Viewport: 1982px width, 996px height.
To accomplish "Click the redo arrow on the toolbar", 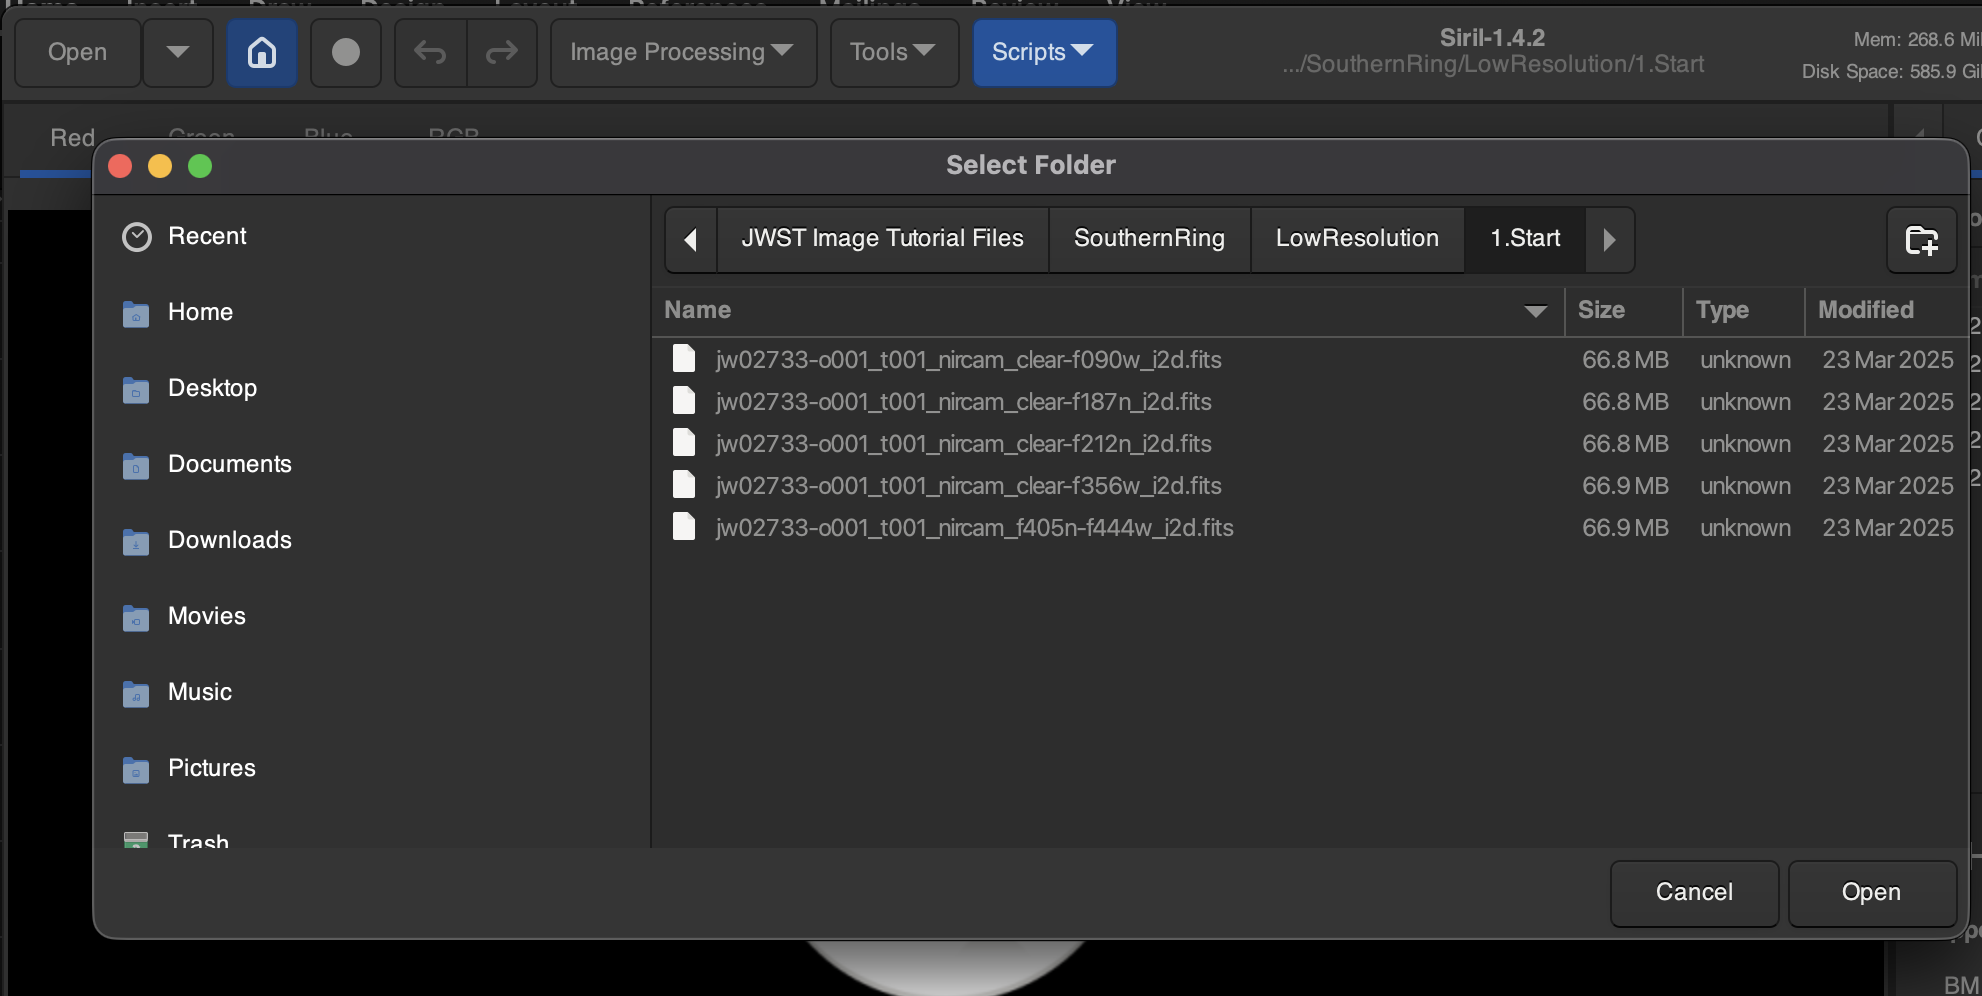I will pos(502,52).
